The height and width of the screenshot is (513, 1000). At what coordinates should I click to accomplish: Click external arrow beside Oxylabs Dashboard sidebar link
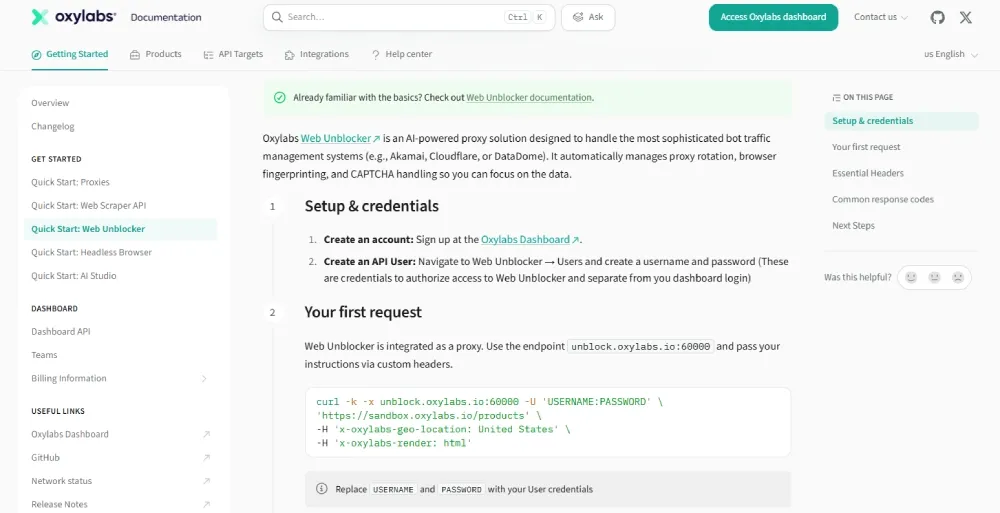[206, 435]
